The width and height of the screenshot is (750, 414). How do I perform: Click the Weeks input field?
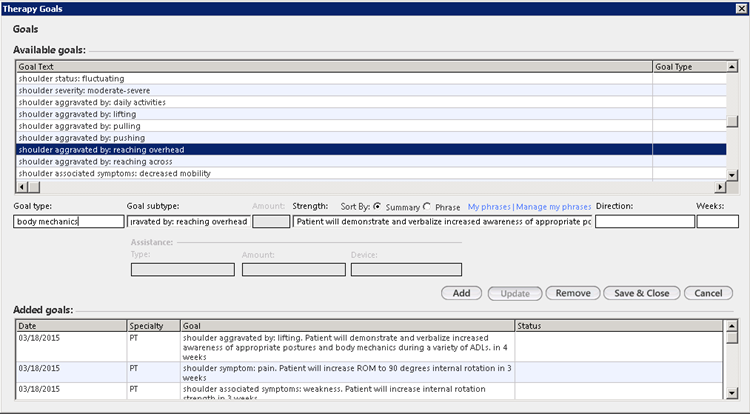pyautogui.click(x=717, y=221)
